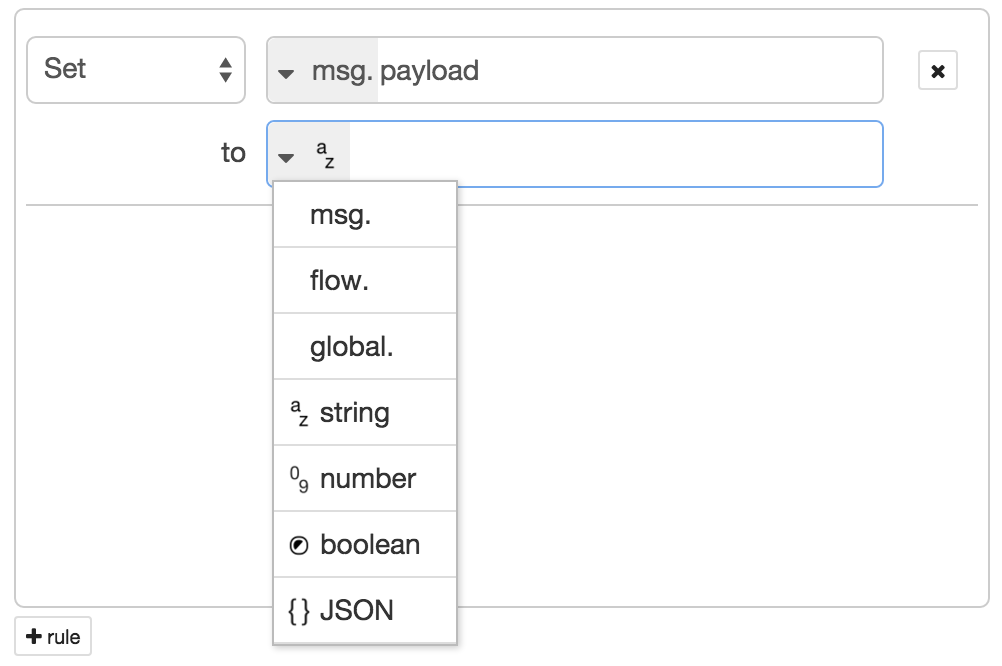Select the string type option
The image size is (1002, 666).
point(365,413)
